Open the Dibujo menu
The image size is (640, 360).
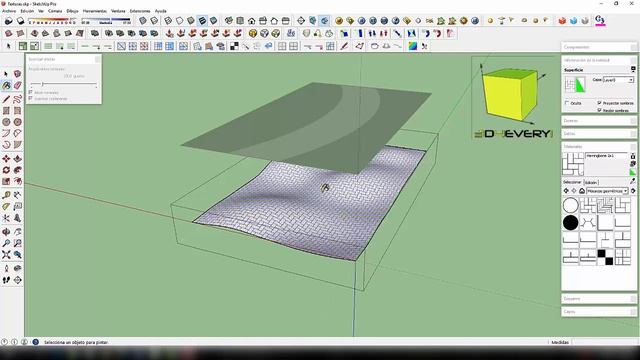click(72, 11)
